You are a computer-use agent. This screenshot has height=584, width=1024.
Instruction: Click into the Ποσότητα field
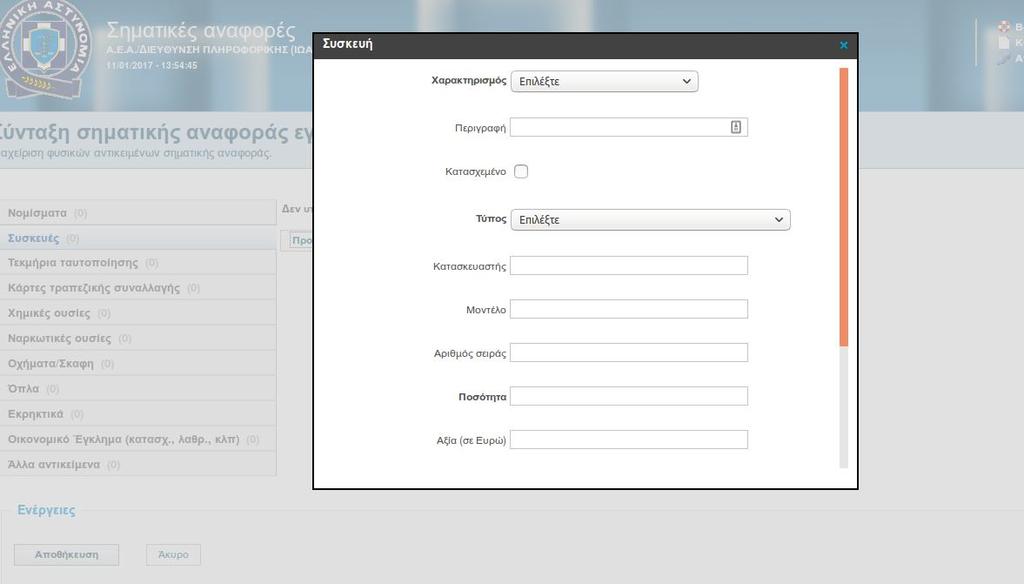(x=628, y=396)
